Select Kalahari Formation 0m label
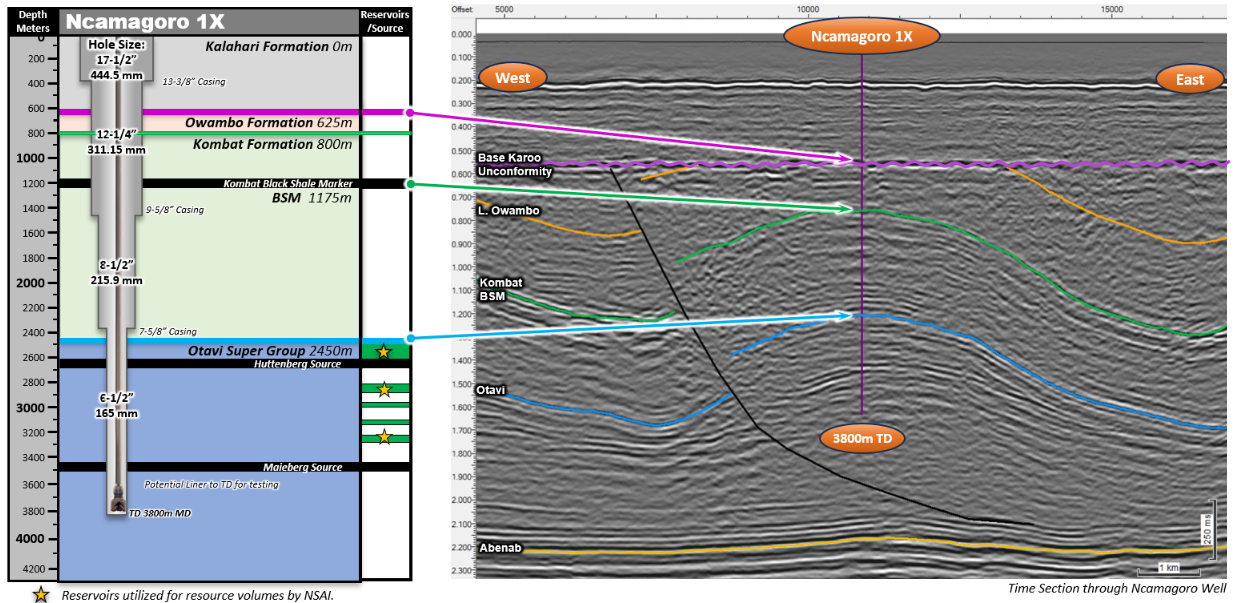 point(280,46)
